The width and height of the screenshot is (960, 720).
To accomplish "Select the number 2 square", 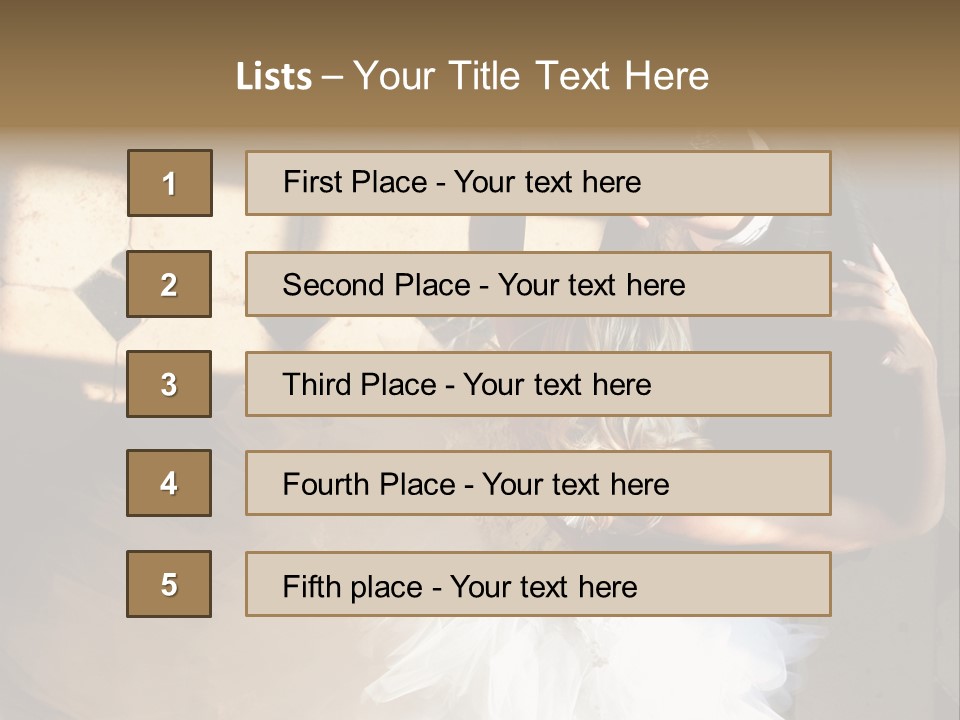I will pos(169,284).
